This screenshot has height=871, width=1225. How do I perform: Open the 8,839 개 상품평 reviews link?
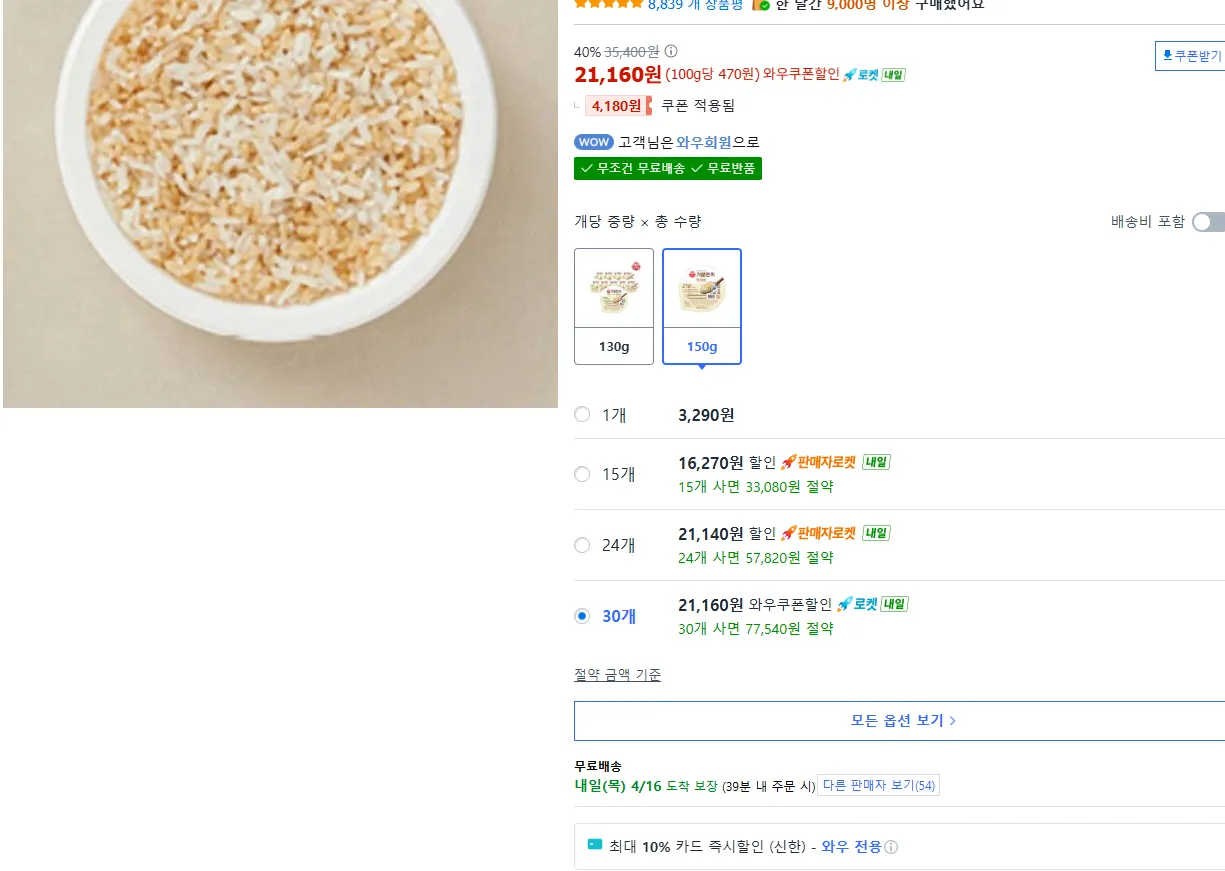click(x=695, y=5)
